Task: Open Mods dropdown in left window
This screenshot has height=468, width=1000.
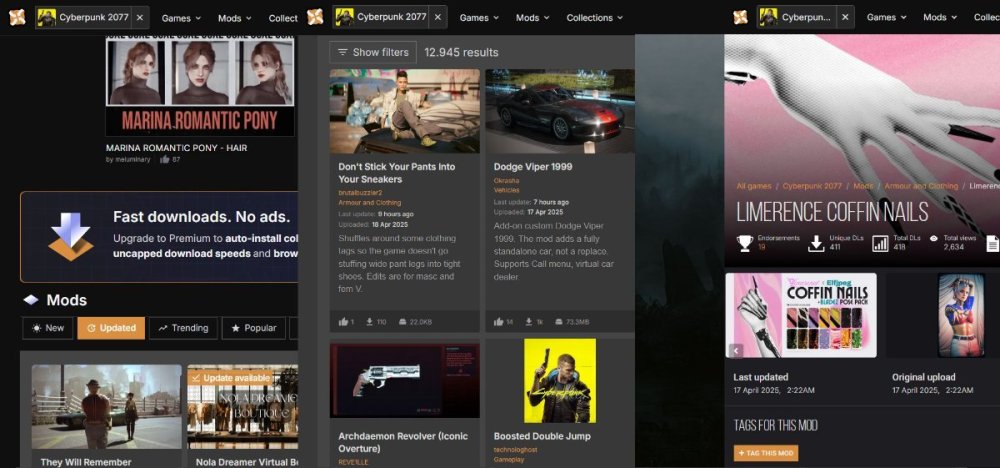Action: [235, 18]
